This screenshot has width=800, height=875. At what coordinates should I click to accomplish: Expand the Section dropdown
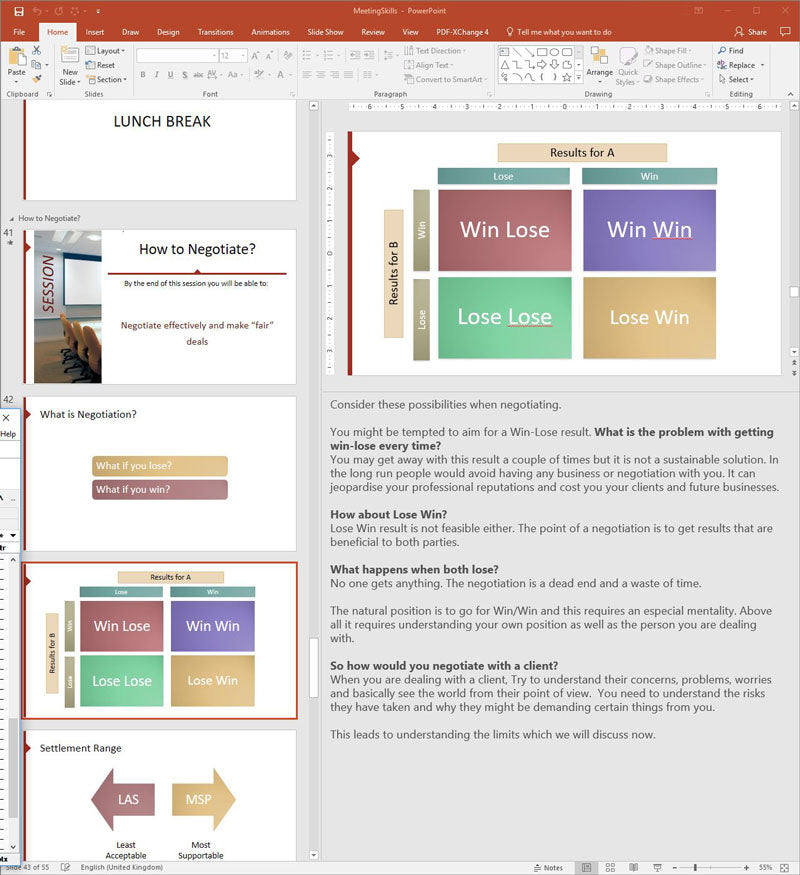tap(107, 80)
